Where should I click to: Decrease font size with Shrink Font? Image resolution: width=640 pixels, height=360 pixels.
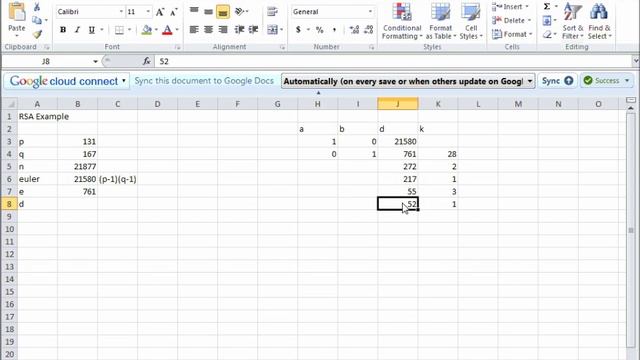[173, 12]
